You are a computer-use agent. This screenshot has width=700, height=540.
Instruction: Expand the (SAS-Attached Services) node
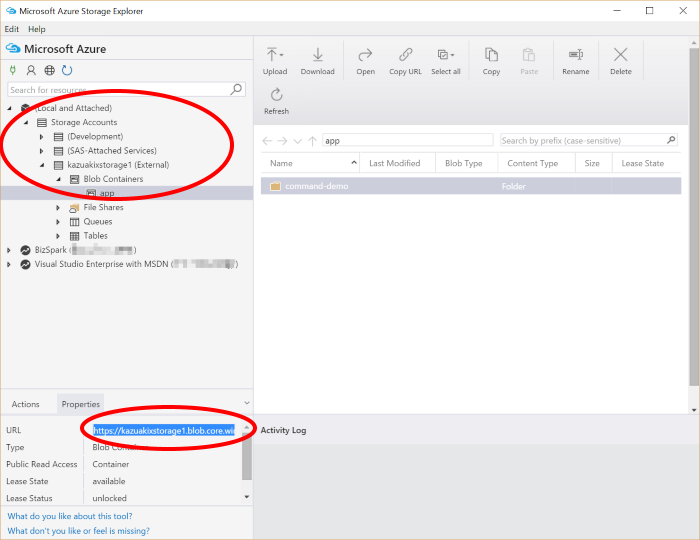pyautogui.click(x=42, y=151)
